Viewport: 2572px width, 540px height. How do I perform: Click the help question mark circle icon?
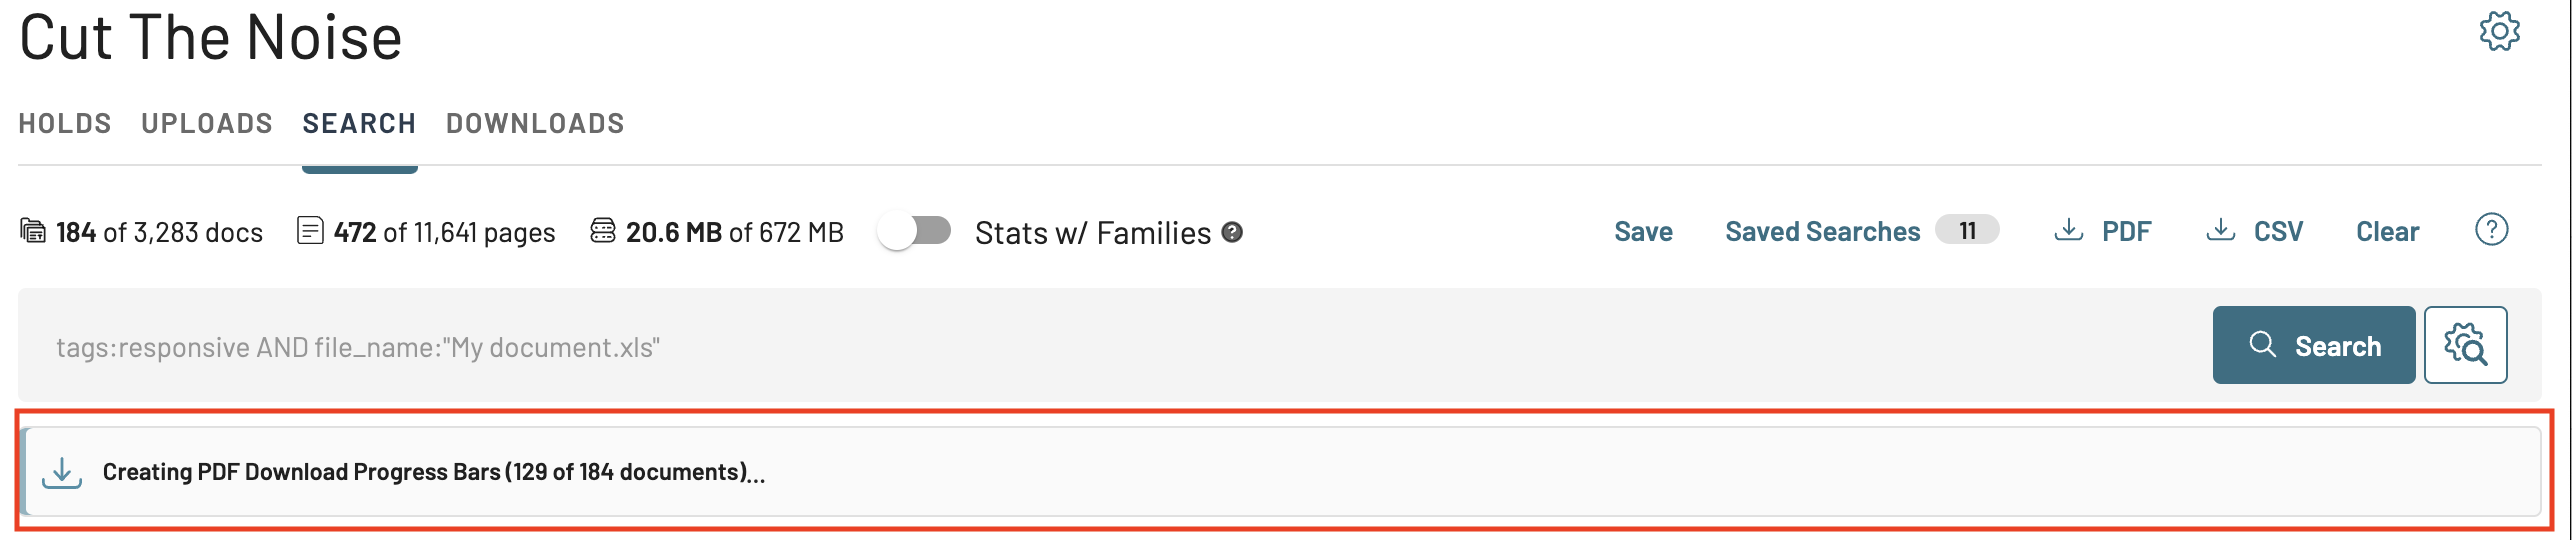2491,229
